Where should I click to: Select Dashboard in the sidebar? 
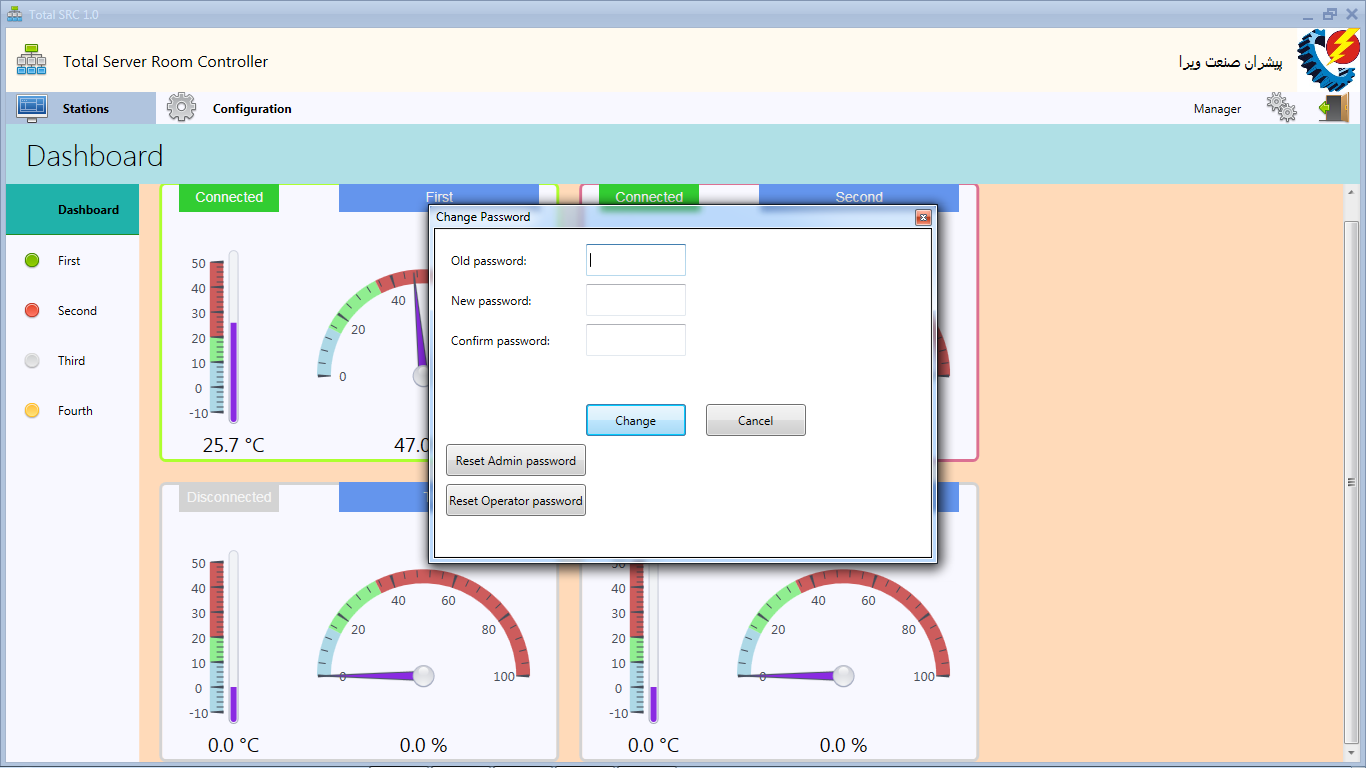(72, 210)
